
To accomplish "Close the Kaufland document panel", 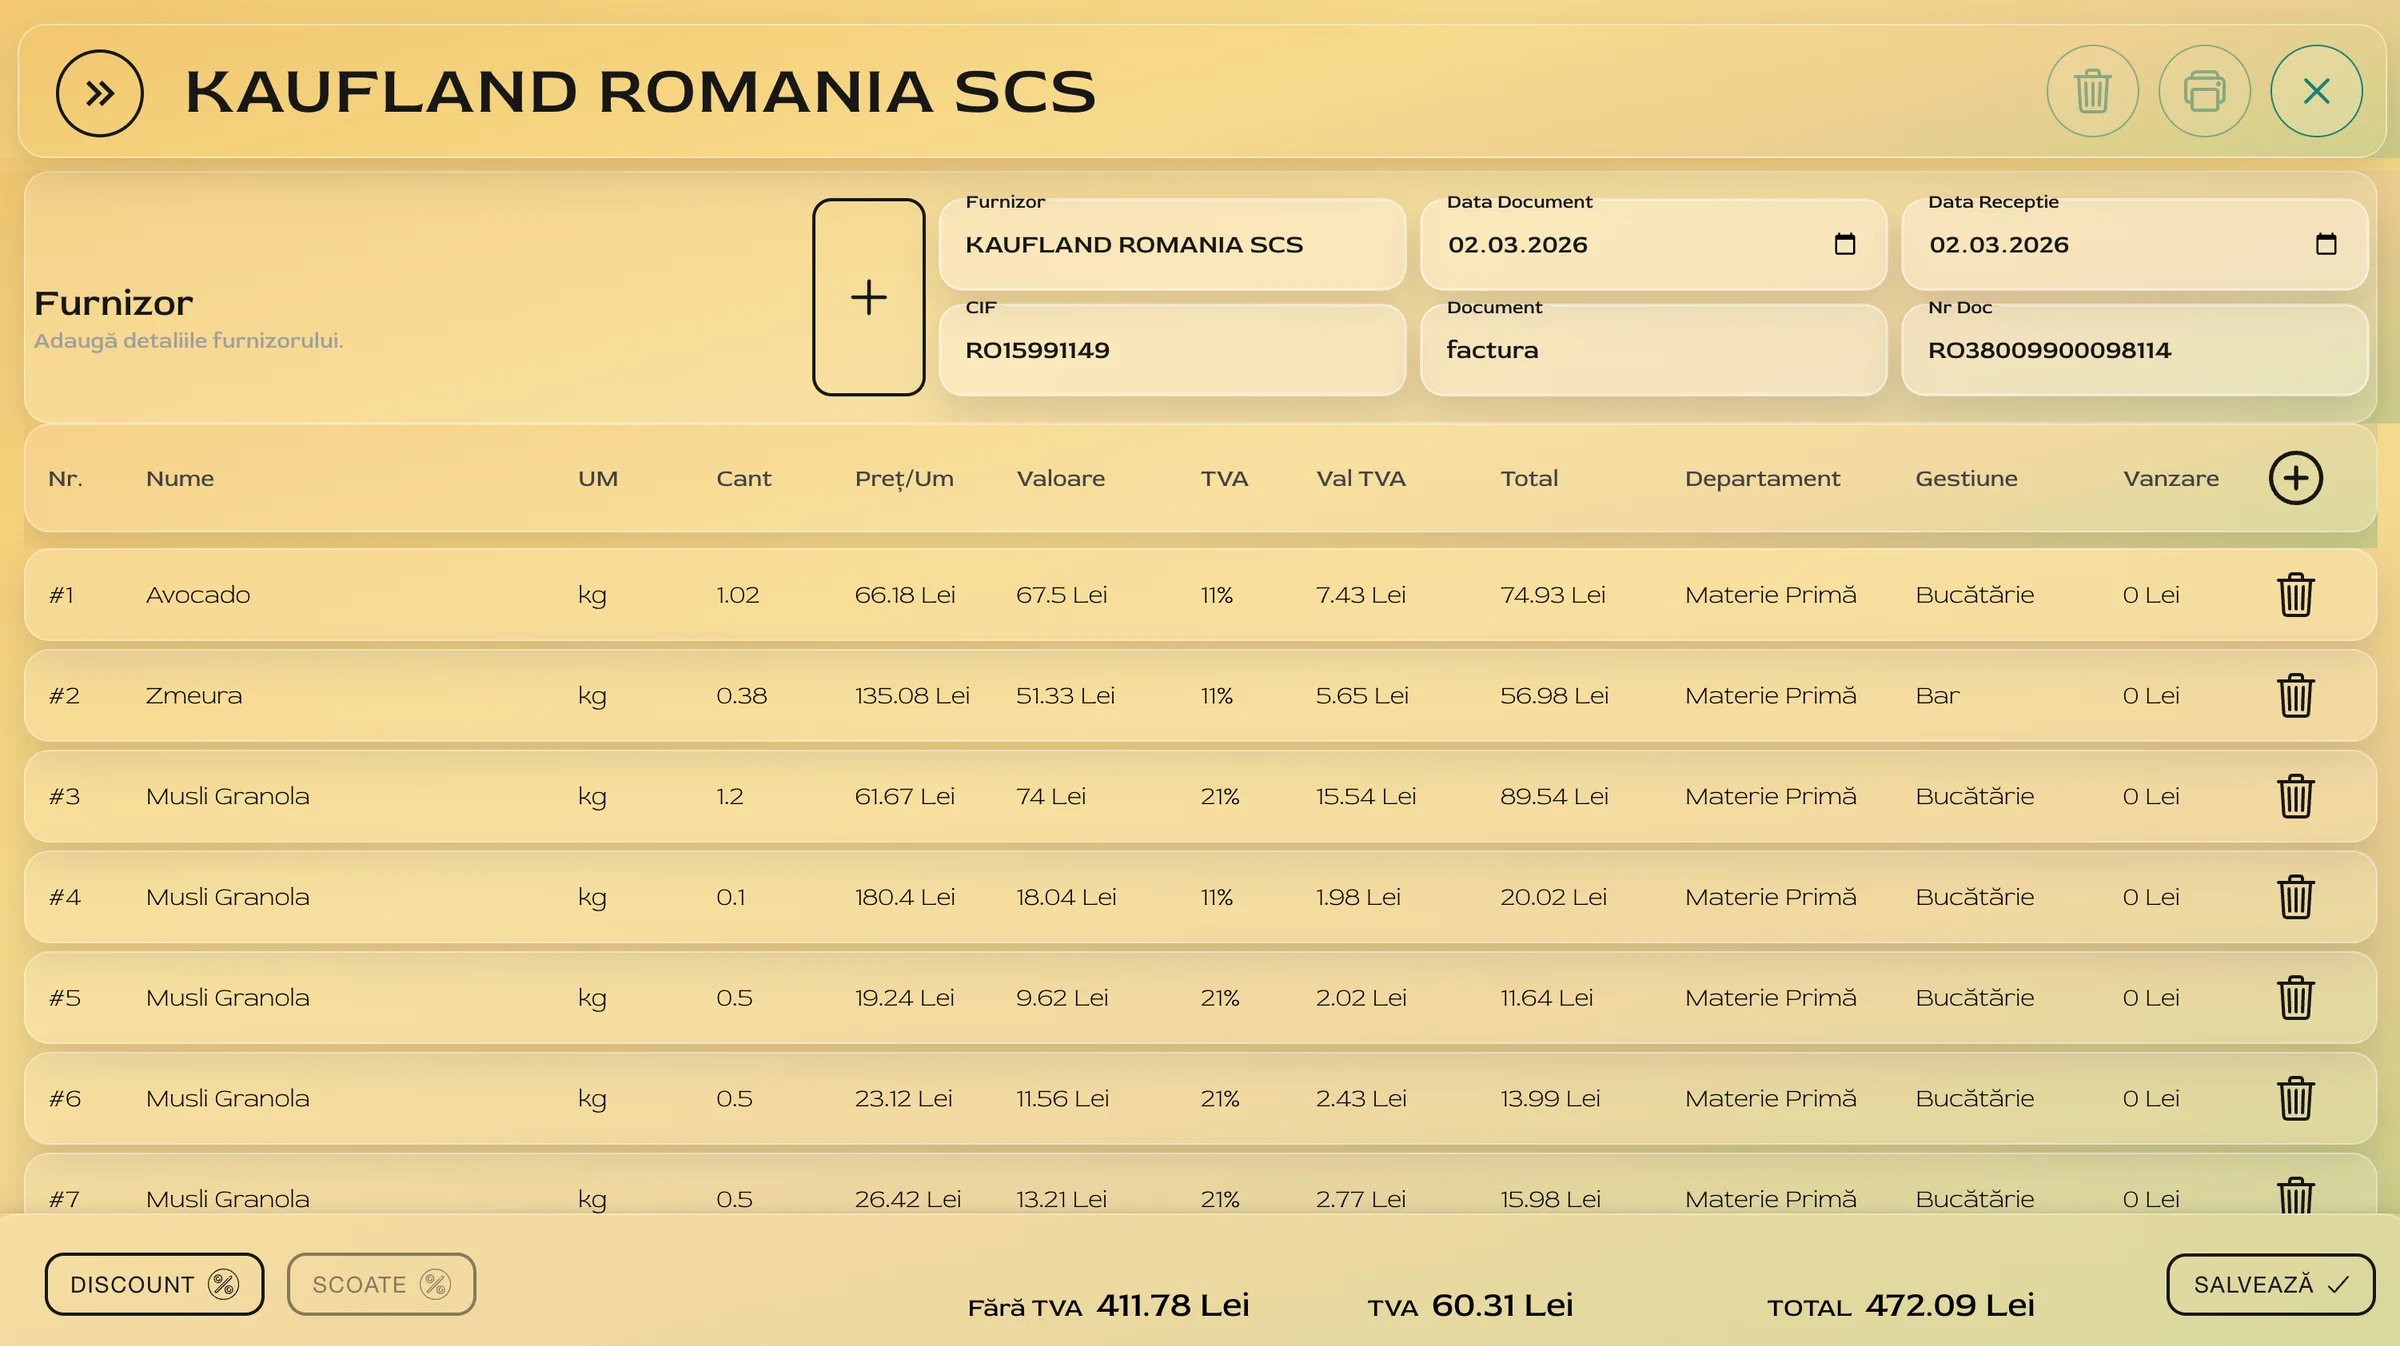I will [x=2316, y=92].
